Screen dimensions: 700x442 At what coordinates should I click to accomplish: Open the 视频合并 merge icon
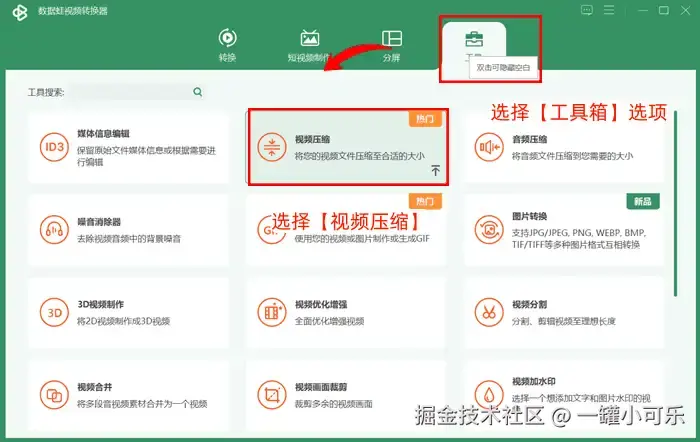(54, 395)
